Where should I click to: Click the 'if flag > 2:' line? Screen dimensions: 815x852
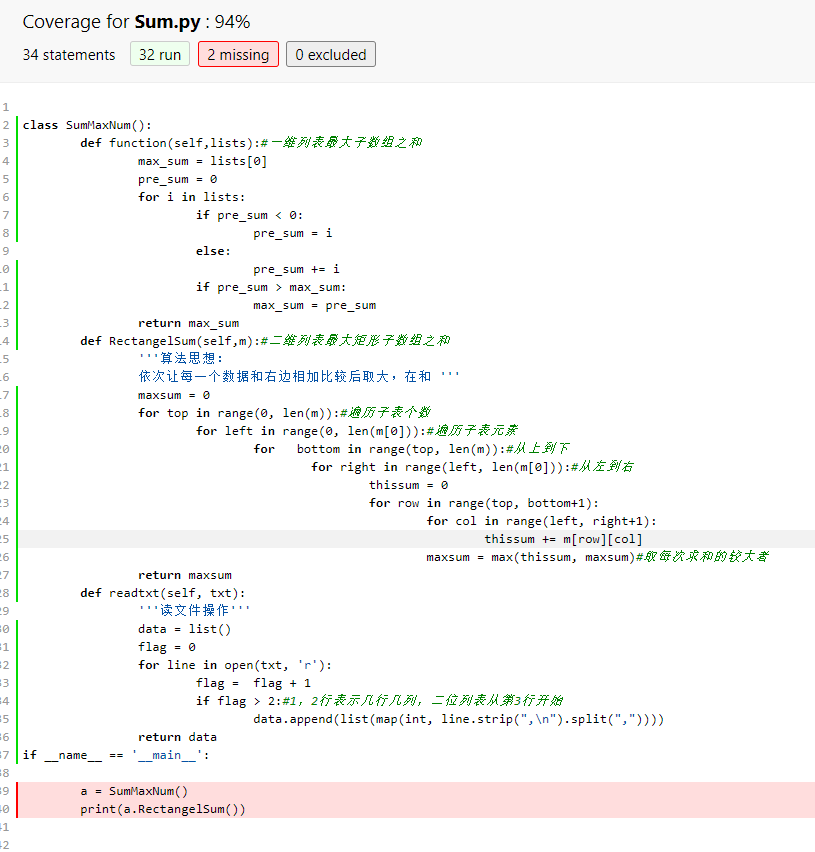(x=379, y=701)
